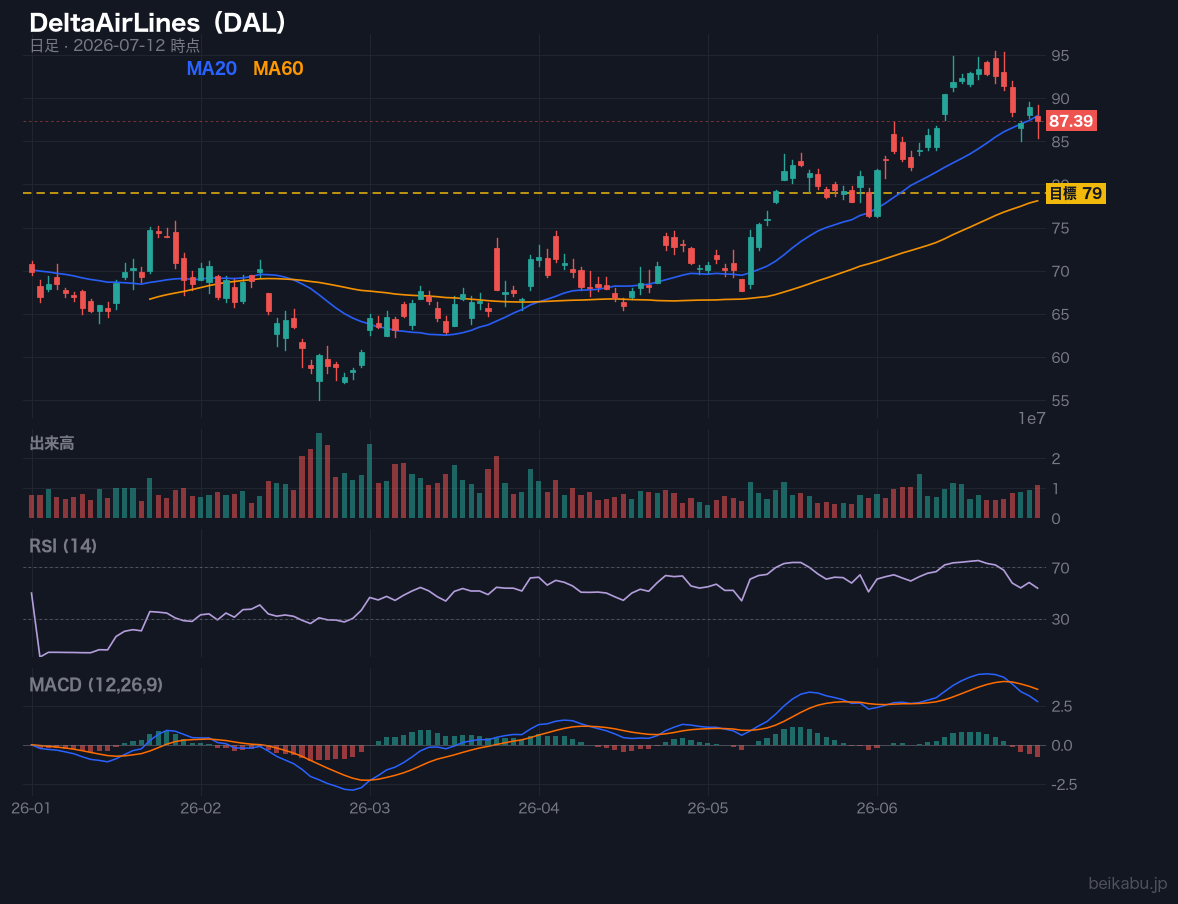Click the 26-02 date axis label

tap(201, 809)
